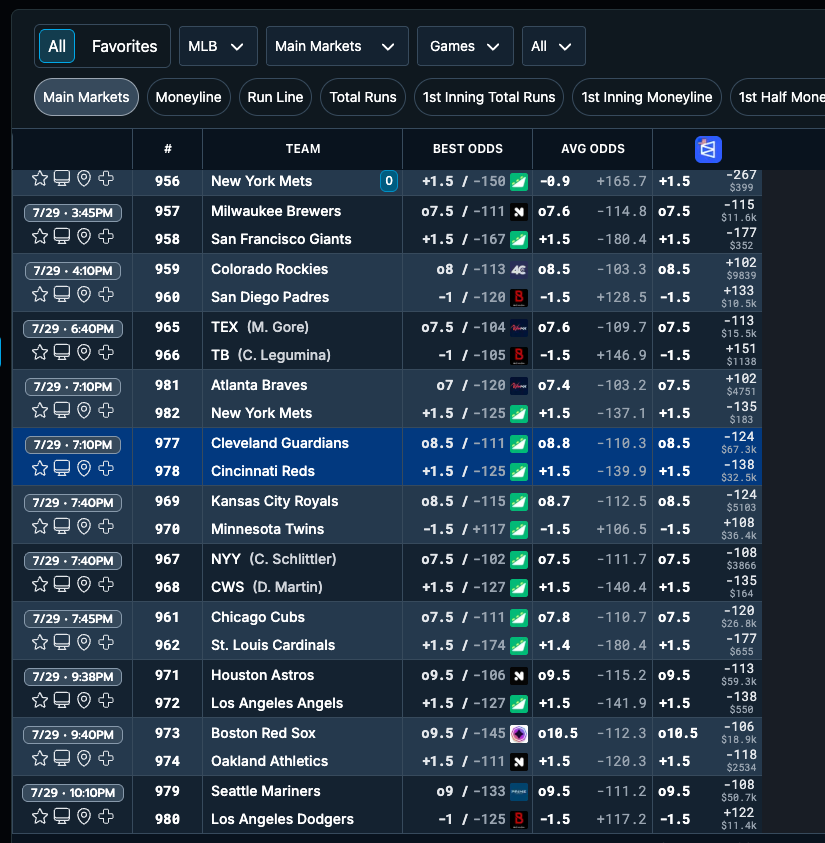This screenshot has width=825, height=843.
Task: Star the Chicago Cubs game
Action: (x=40, y=643)
